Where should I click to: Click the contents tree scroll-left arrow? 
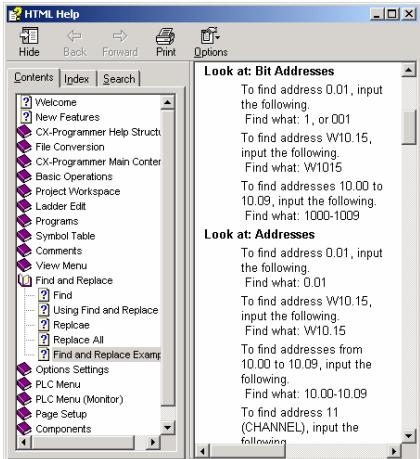pos(24,442)
